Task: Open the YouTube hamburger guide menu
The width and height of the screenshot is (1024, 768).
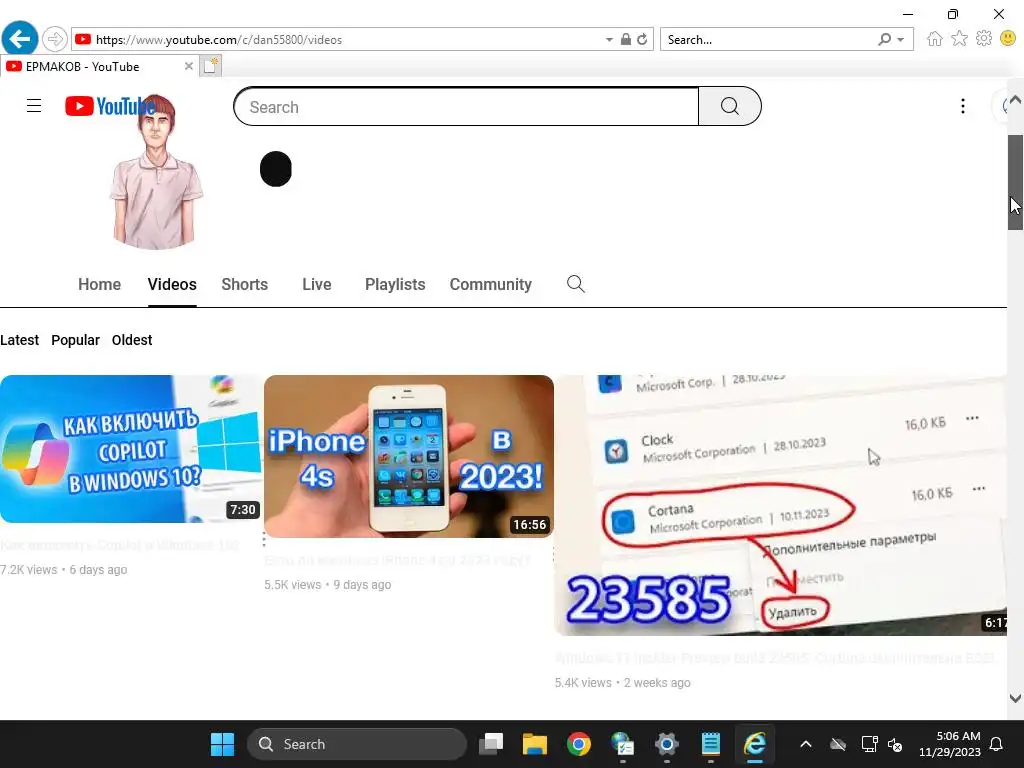Action: pyautogui.click(x=34, y=106)
